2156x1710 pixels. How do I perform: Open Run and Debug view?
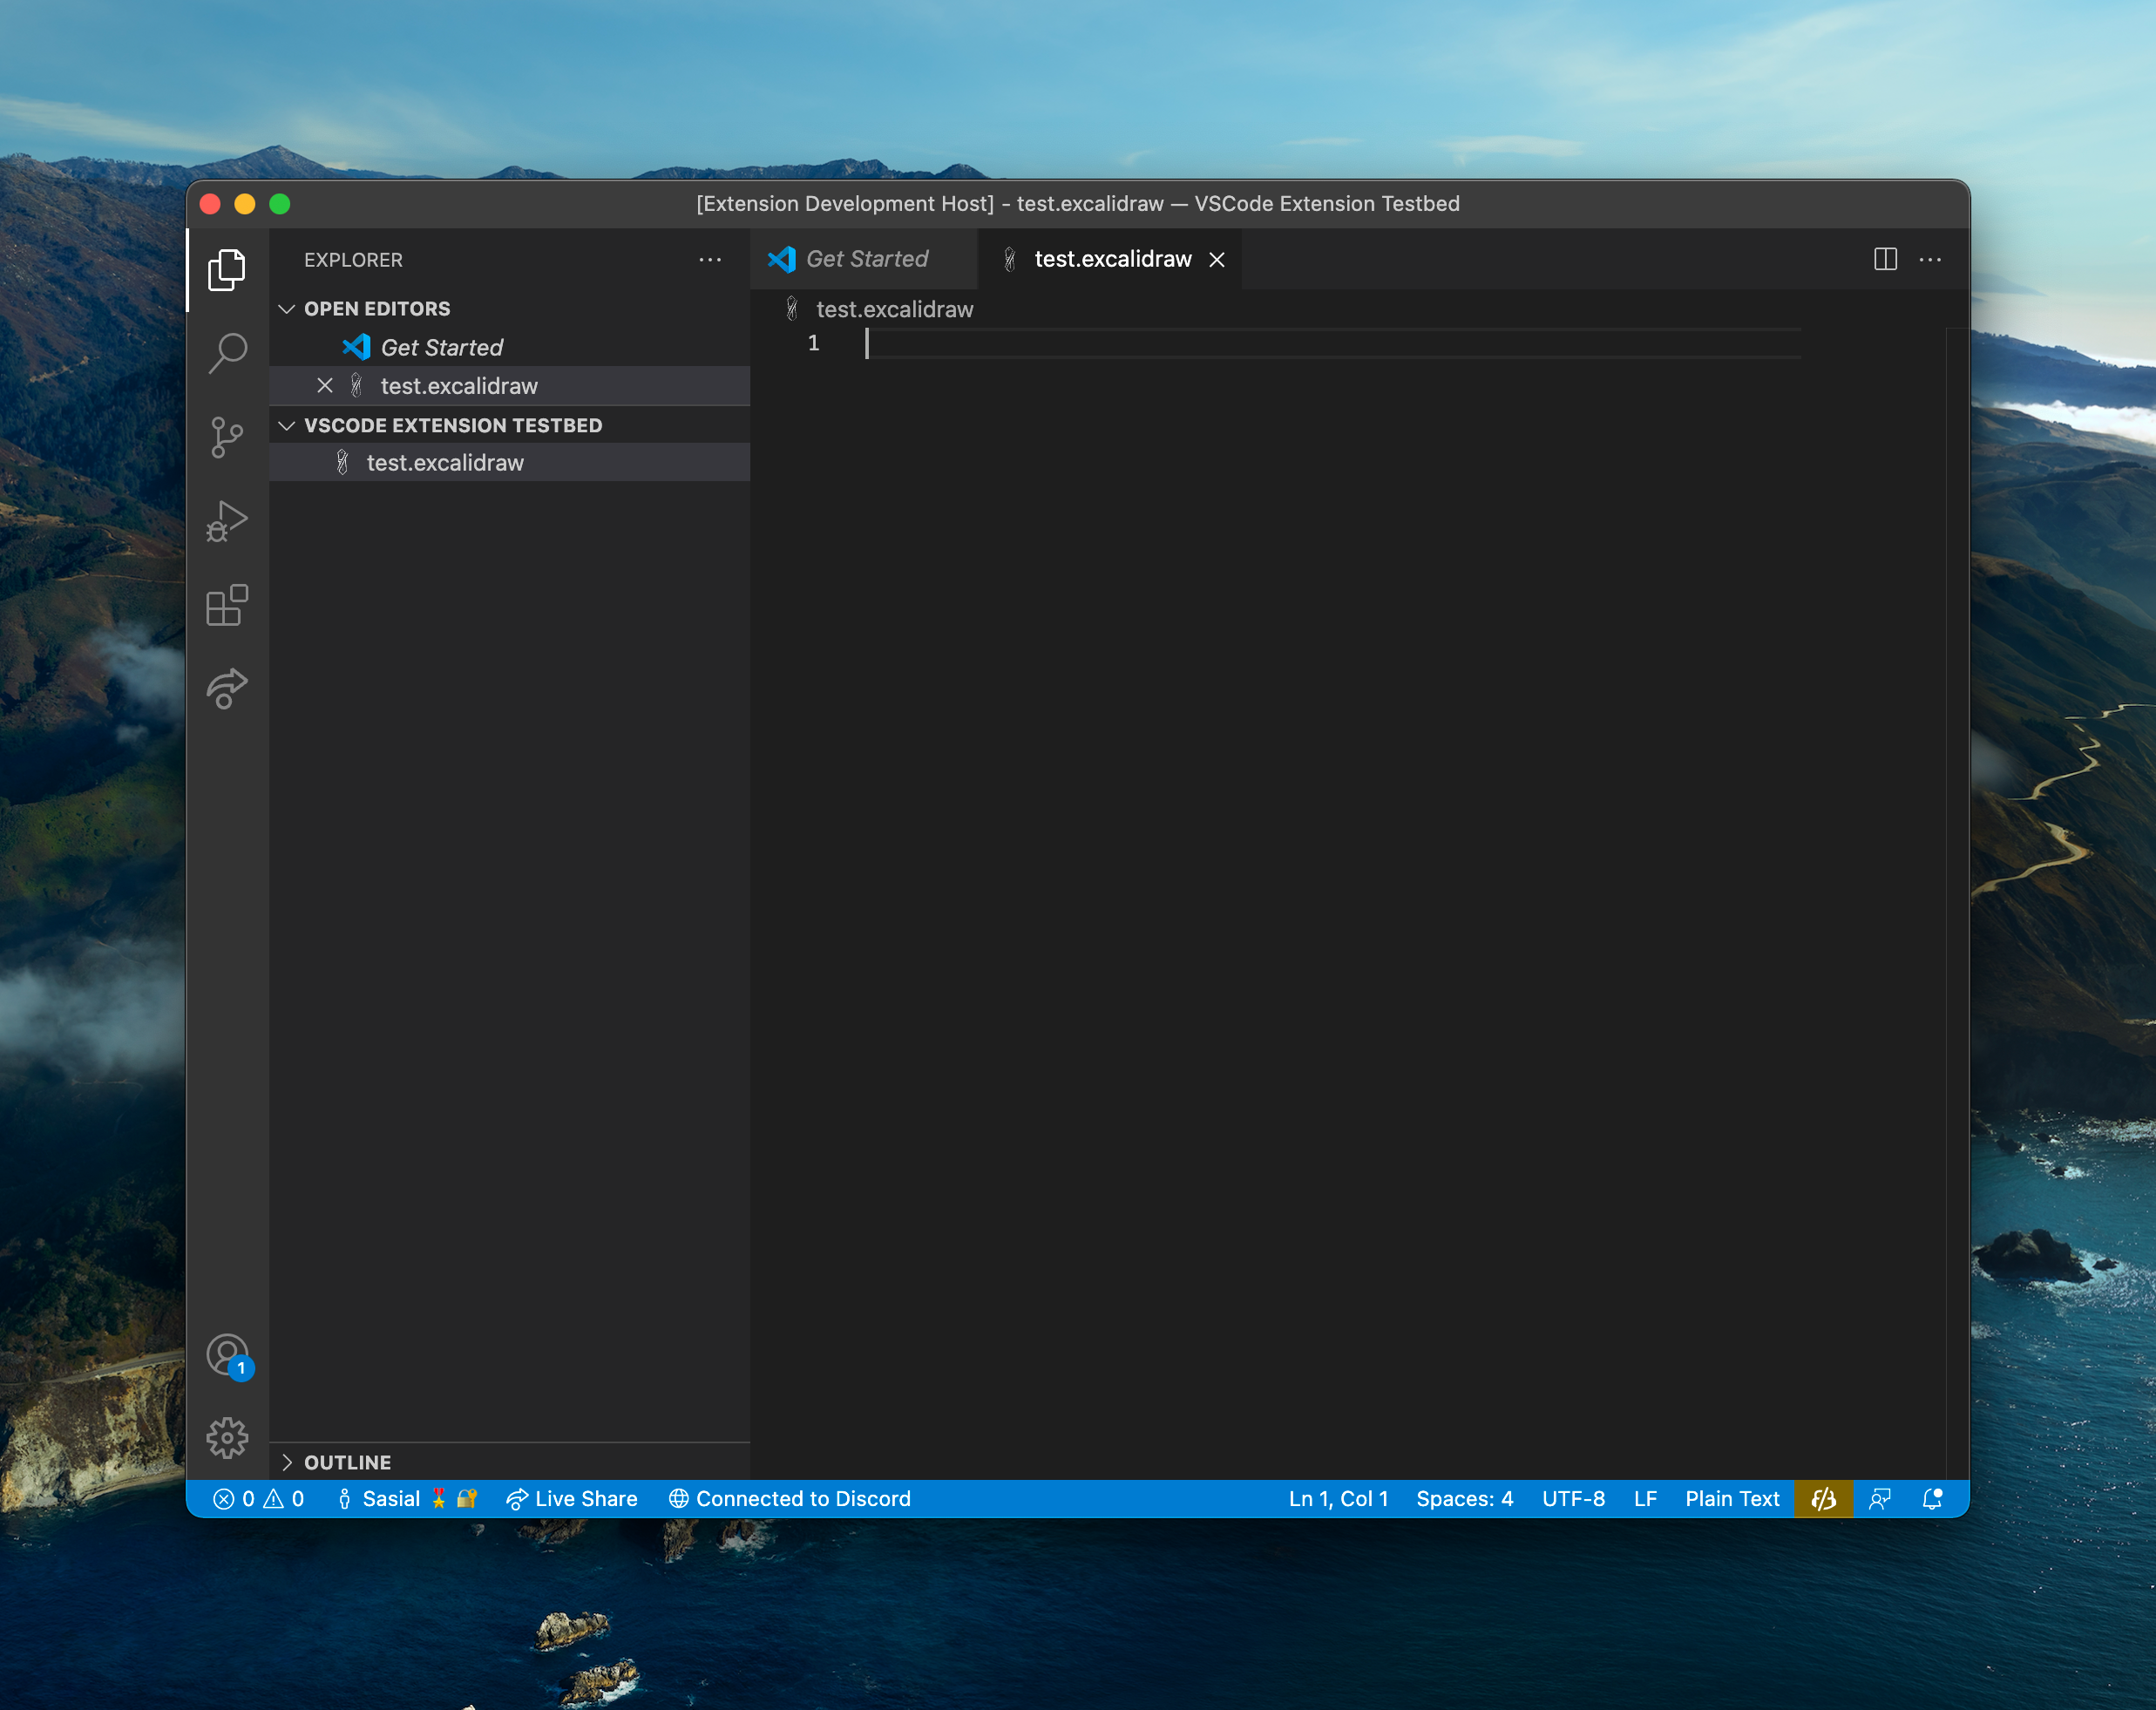227,521
